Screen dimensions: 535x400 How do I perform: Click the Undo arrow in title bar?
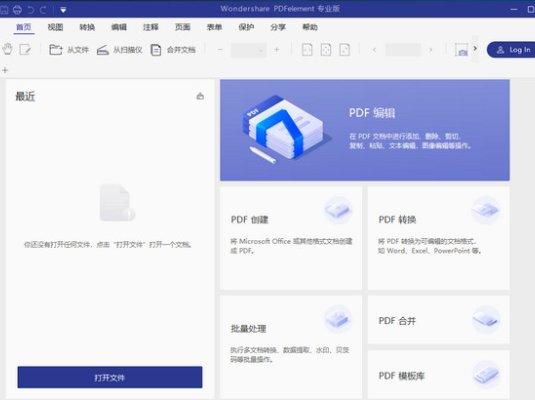pyautogui.click(x=31, y=10)
